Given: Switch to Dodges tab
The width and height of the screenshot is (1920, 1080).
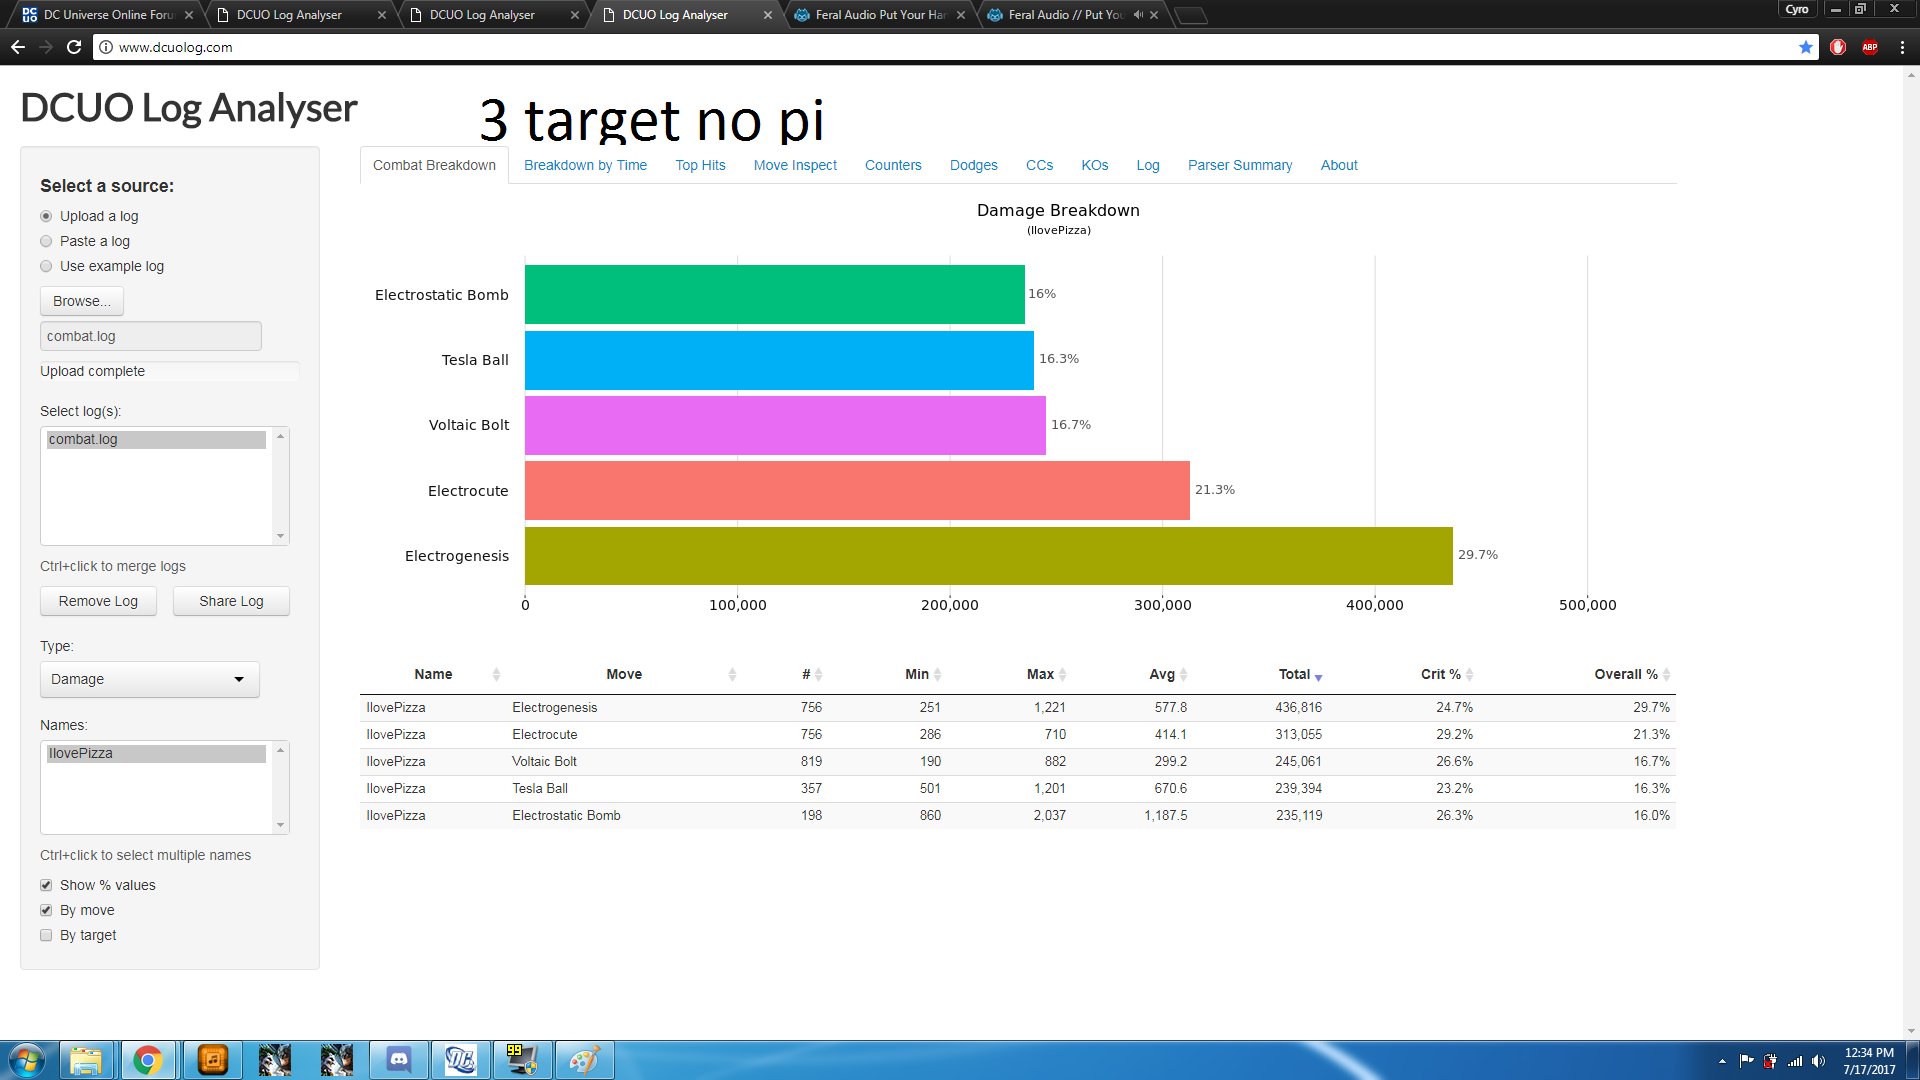Looking at the screenshot, I should pyautogui.click(x=973, y=165).
